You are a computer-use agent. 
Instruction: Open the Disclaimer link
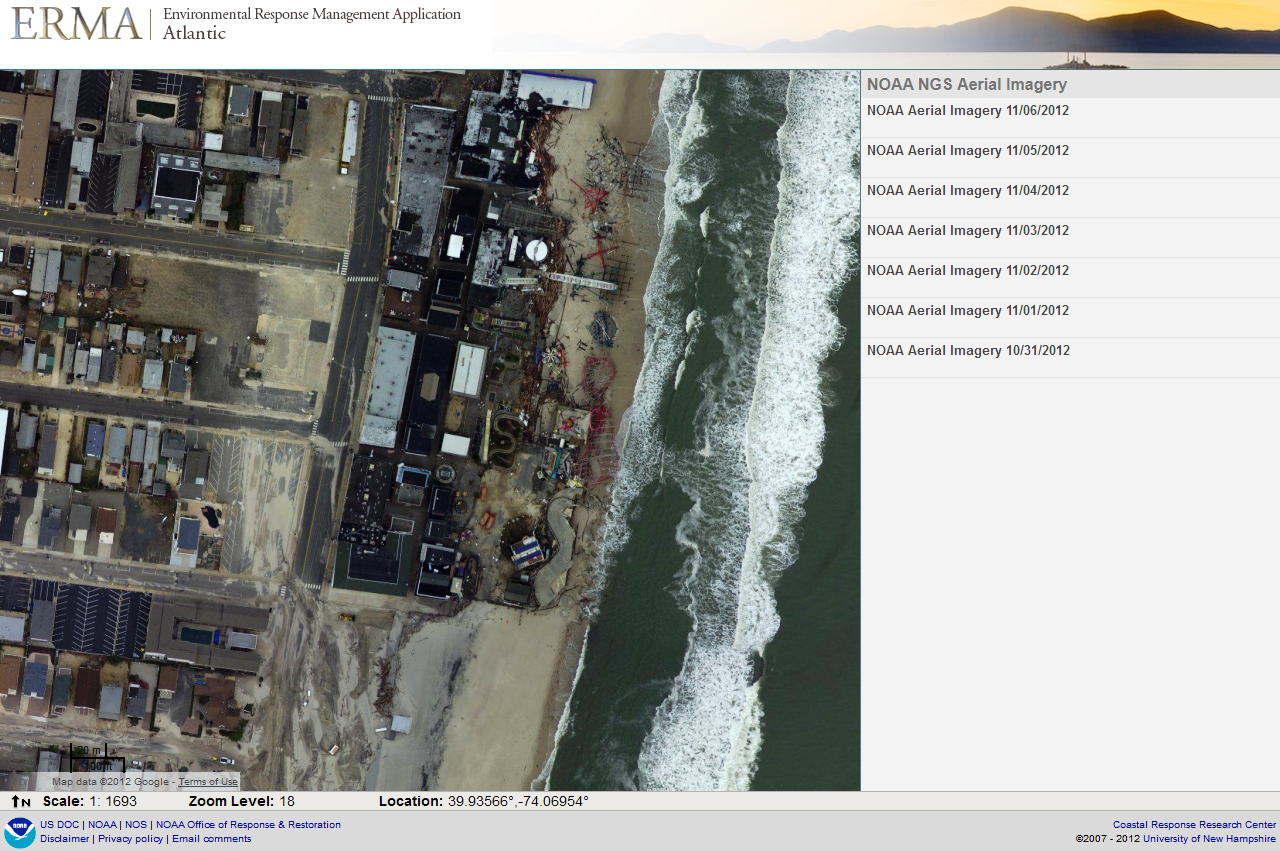click(x=65, y=839)
